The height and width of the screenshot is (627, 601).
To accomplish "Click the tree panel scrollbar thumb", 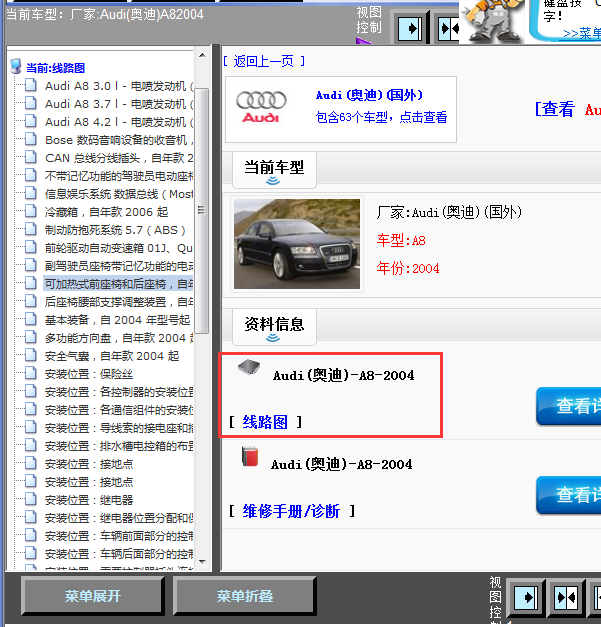I will click(202, 210).
